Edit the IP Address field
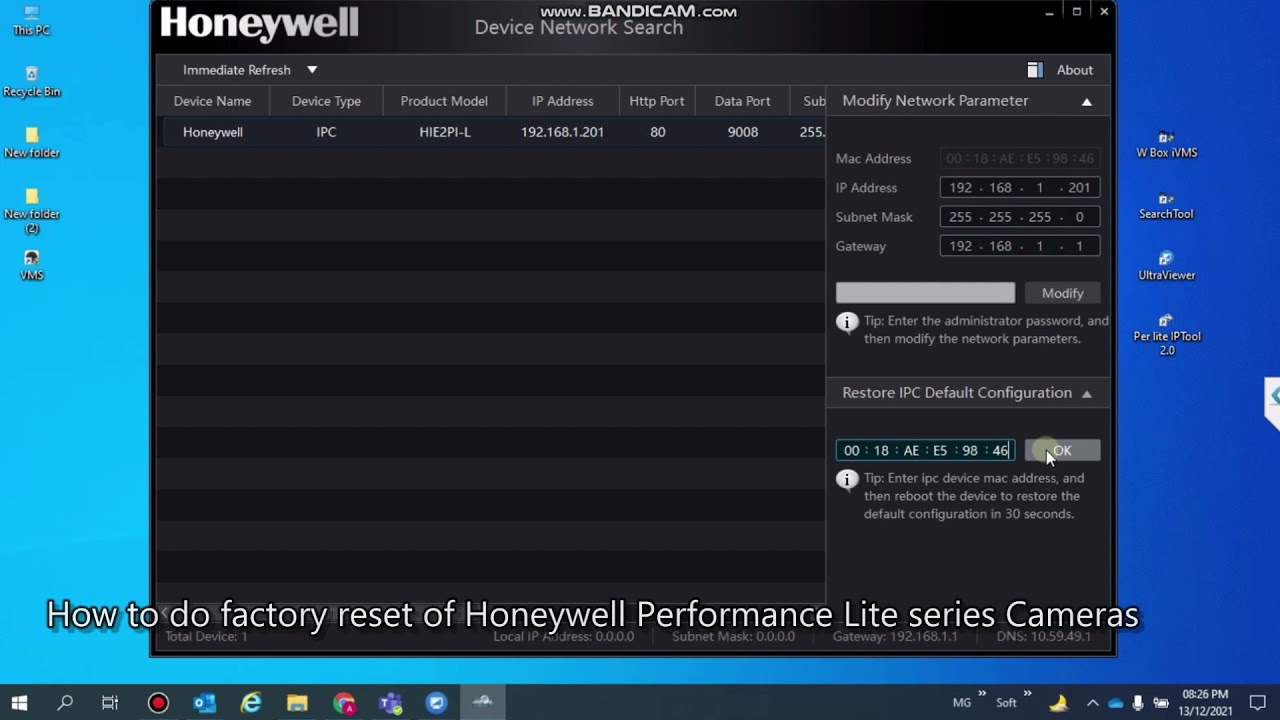This screenshot has width=1280, height=720. (x=1020, y=188)
